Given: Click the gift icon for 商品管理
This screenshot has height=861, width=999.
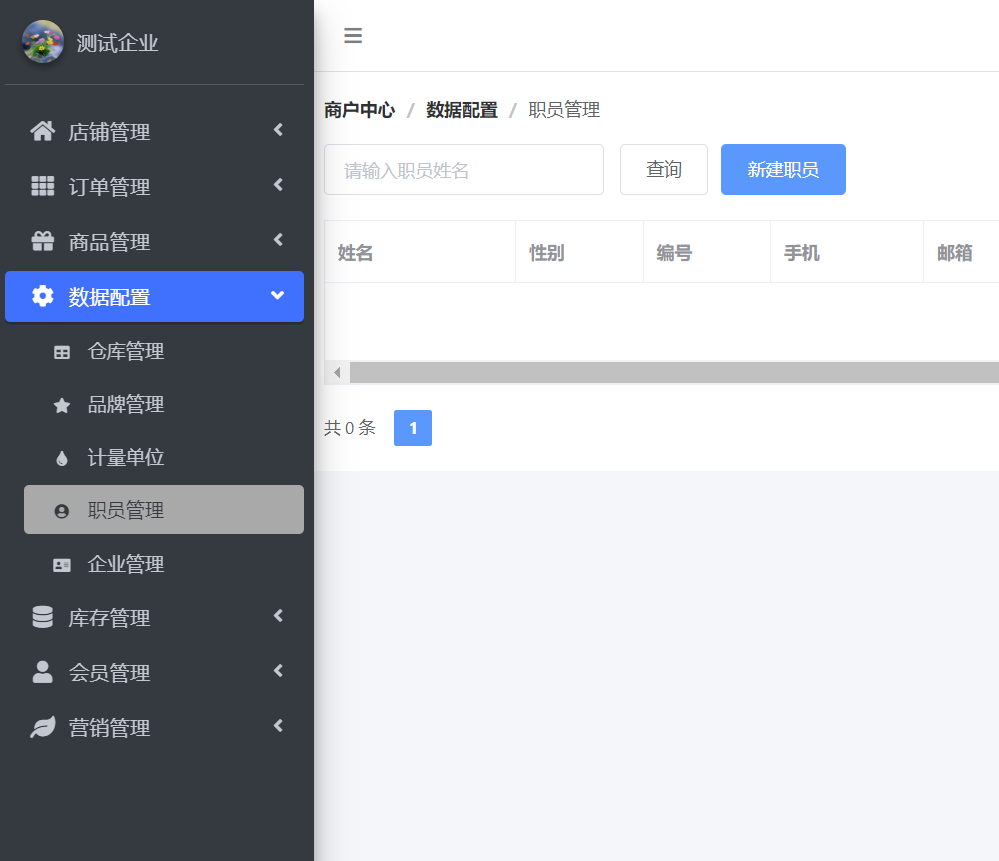Looking at the screenshot, I should coord(42,241).
